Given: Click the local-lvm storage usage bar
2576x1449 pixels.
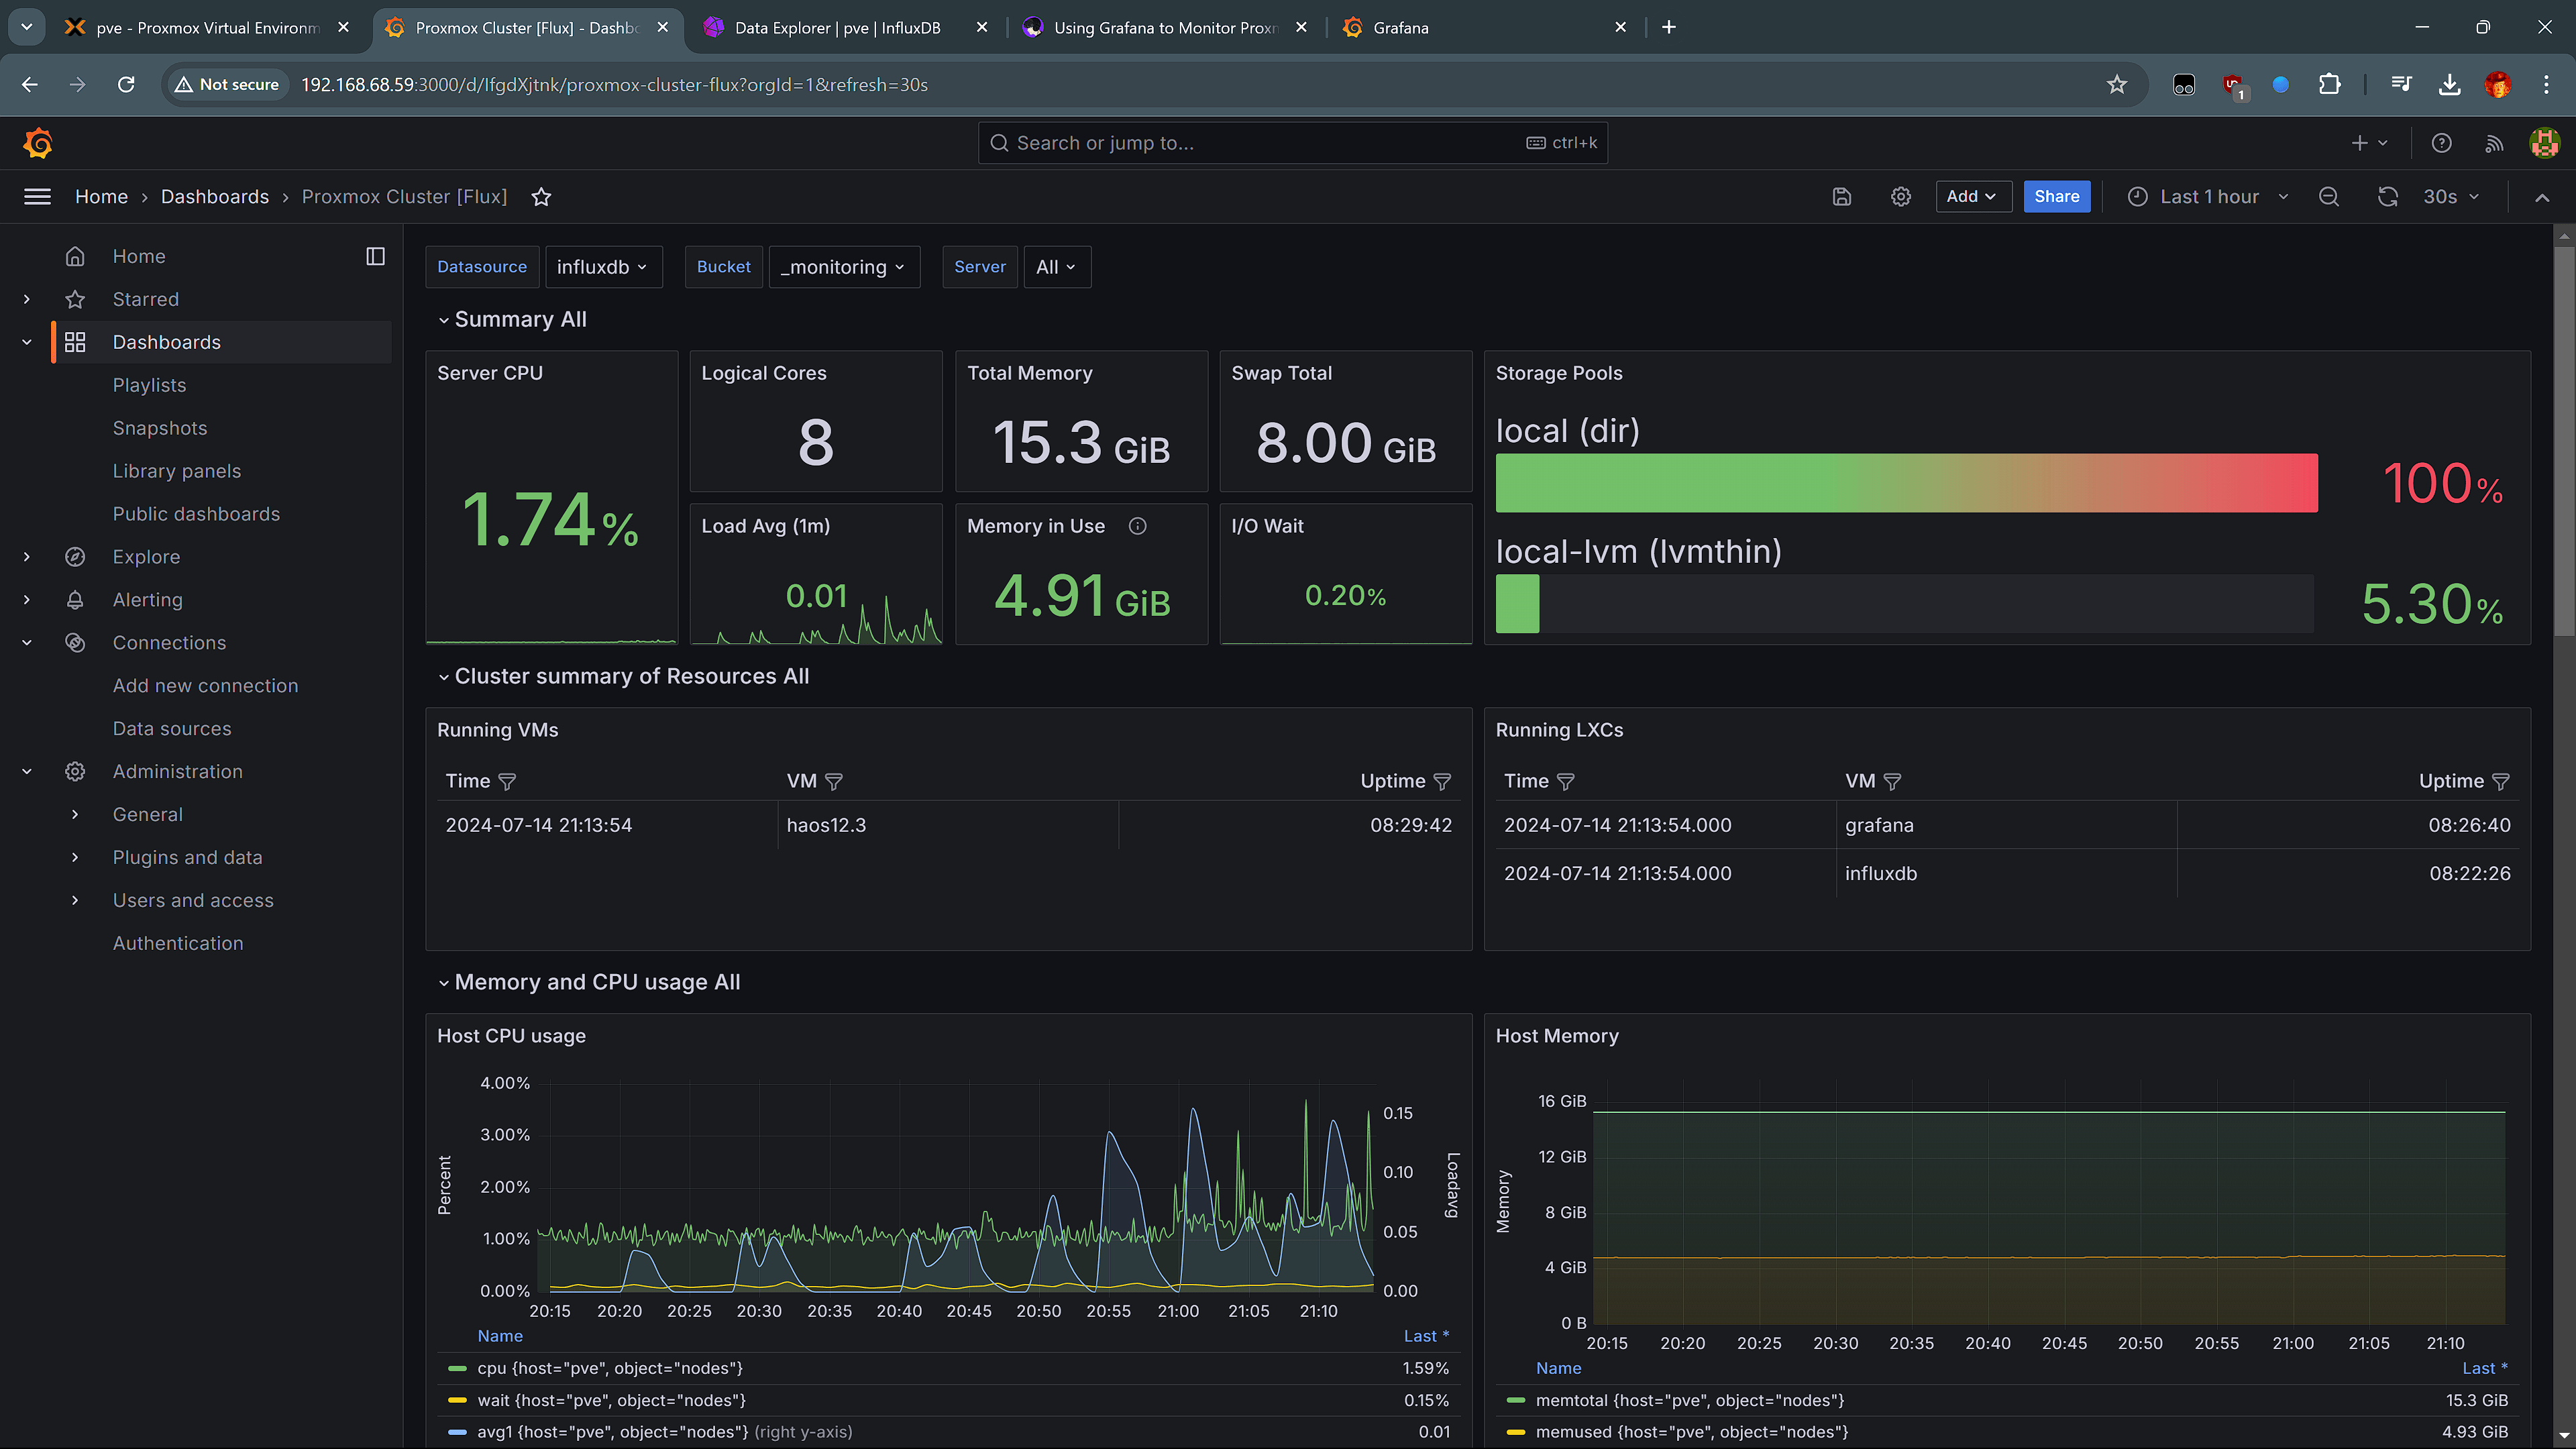Looking at the screenshot, I should coord(1906,603).
